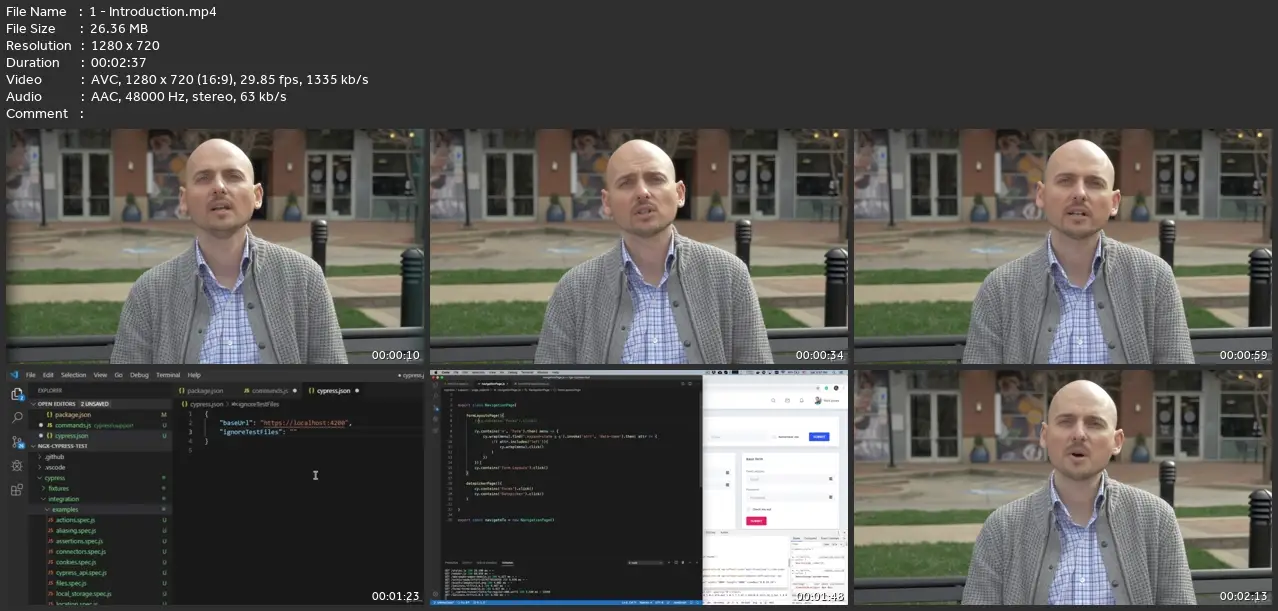Open the Selection menu
1278x611 pixels.
click(x=73, y=375)
